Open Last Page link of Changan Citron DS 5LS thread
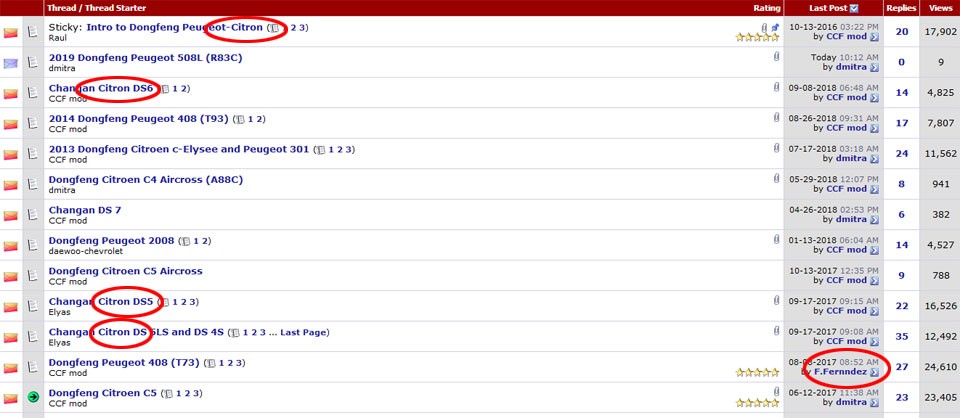This screenshot has height=418, width=960. click(303, 332)
